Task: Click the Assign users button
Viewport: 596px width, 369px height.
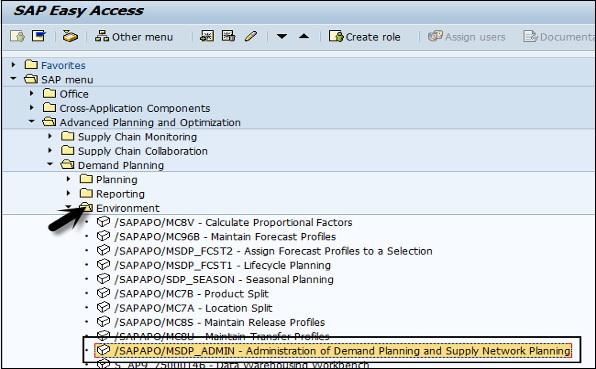Action: (466, 37)
